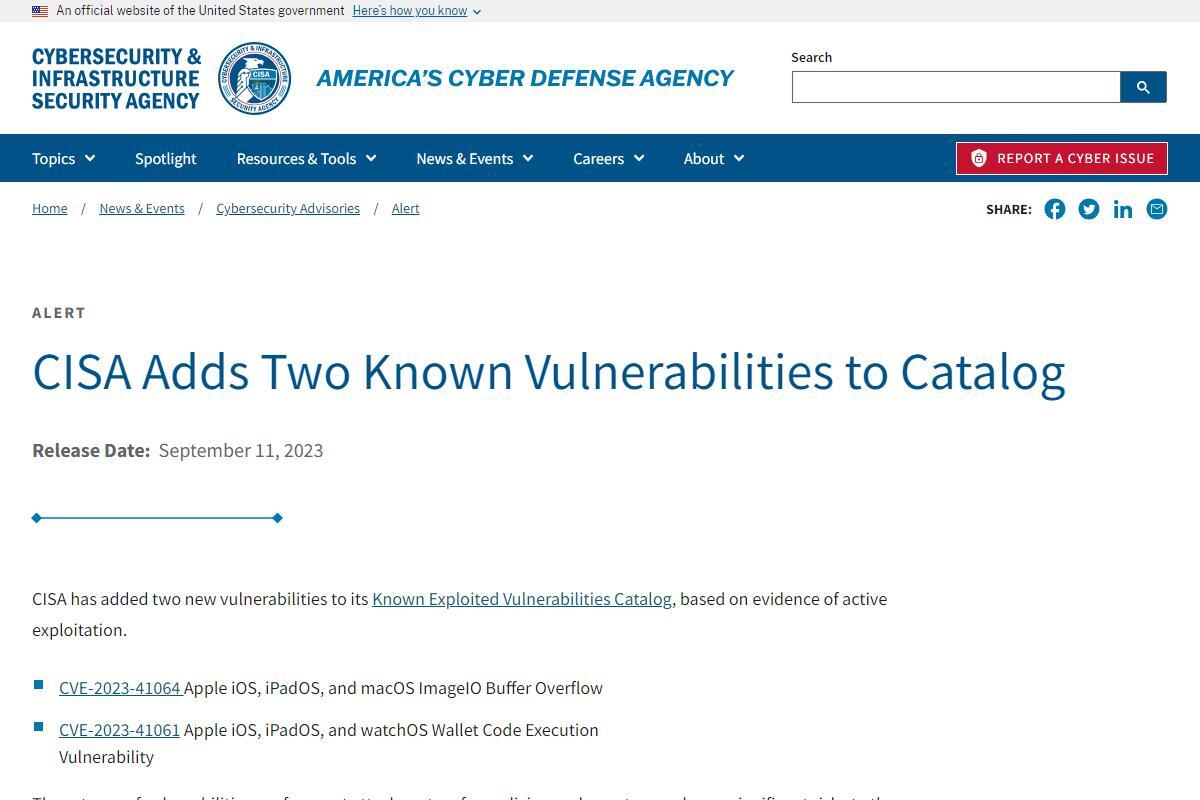This screenshot has height=800, width=1200.
Task: Go to the Spotlight nav item
Action: click(166, 158)
